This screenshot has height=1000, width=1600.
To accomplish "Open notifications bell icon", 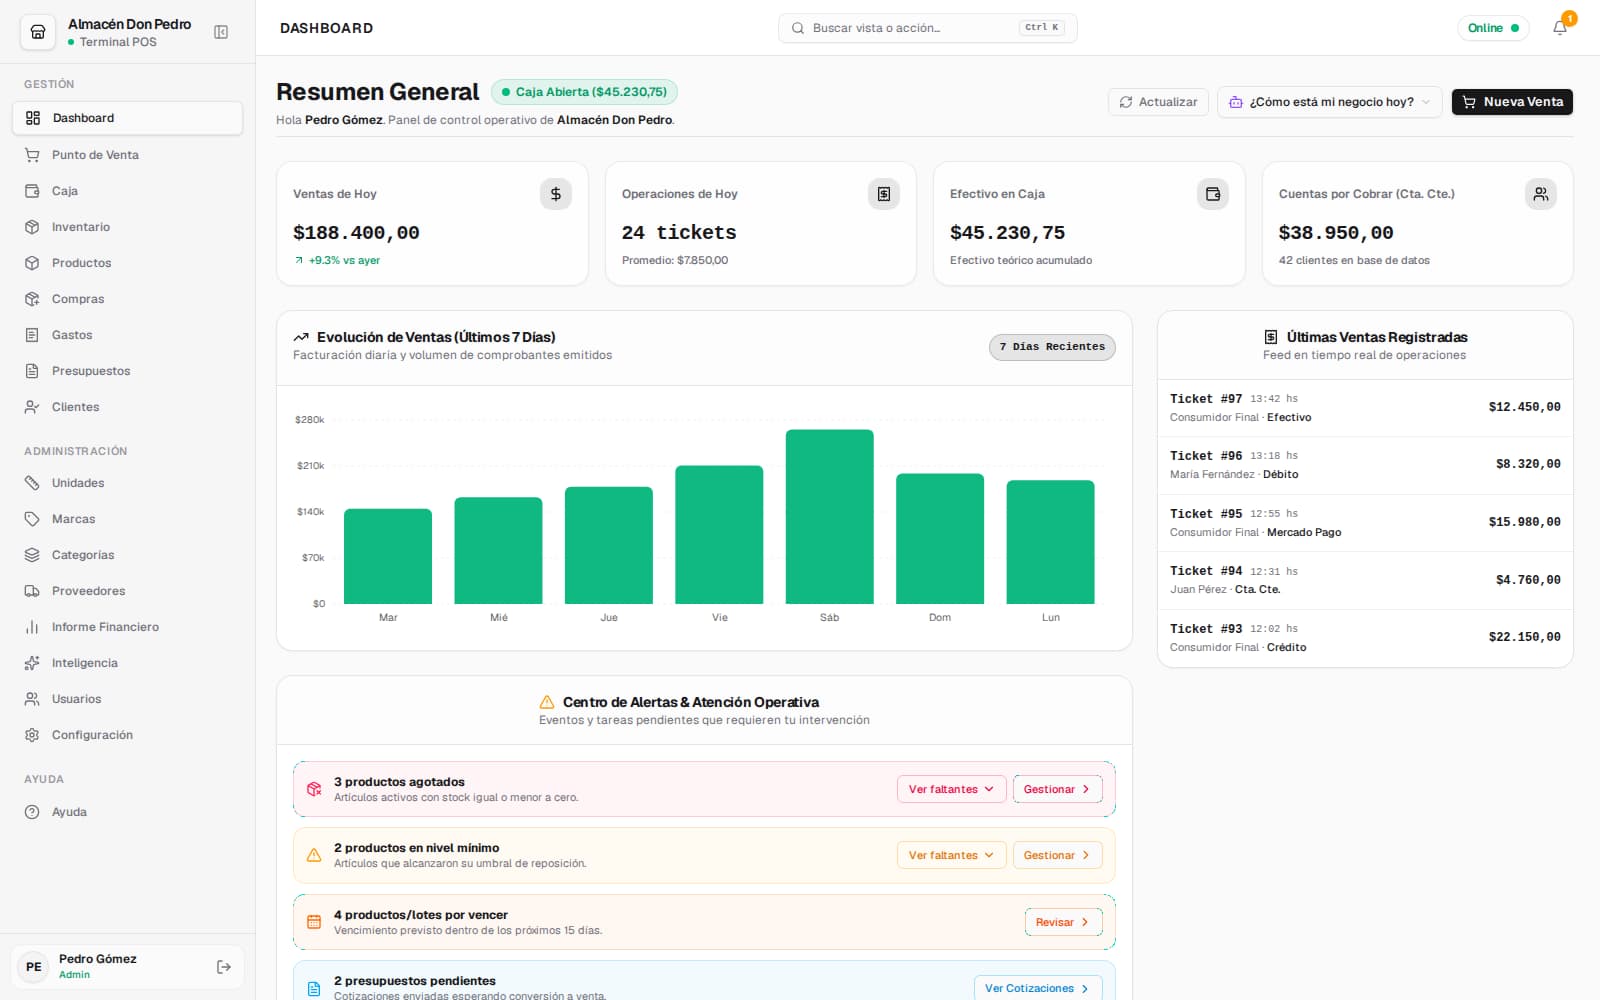I will [x=1560, y=28].
